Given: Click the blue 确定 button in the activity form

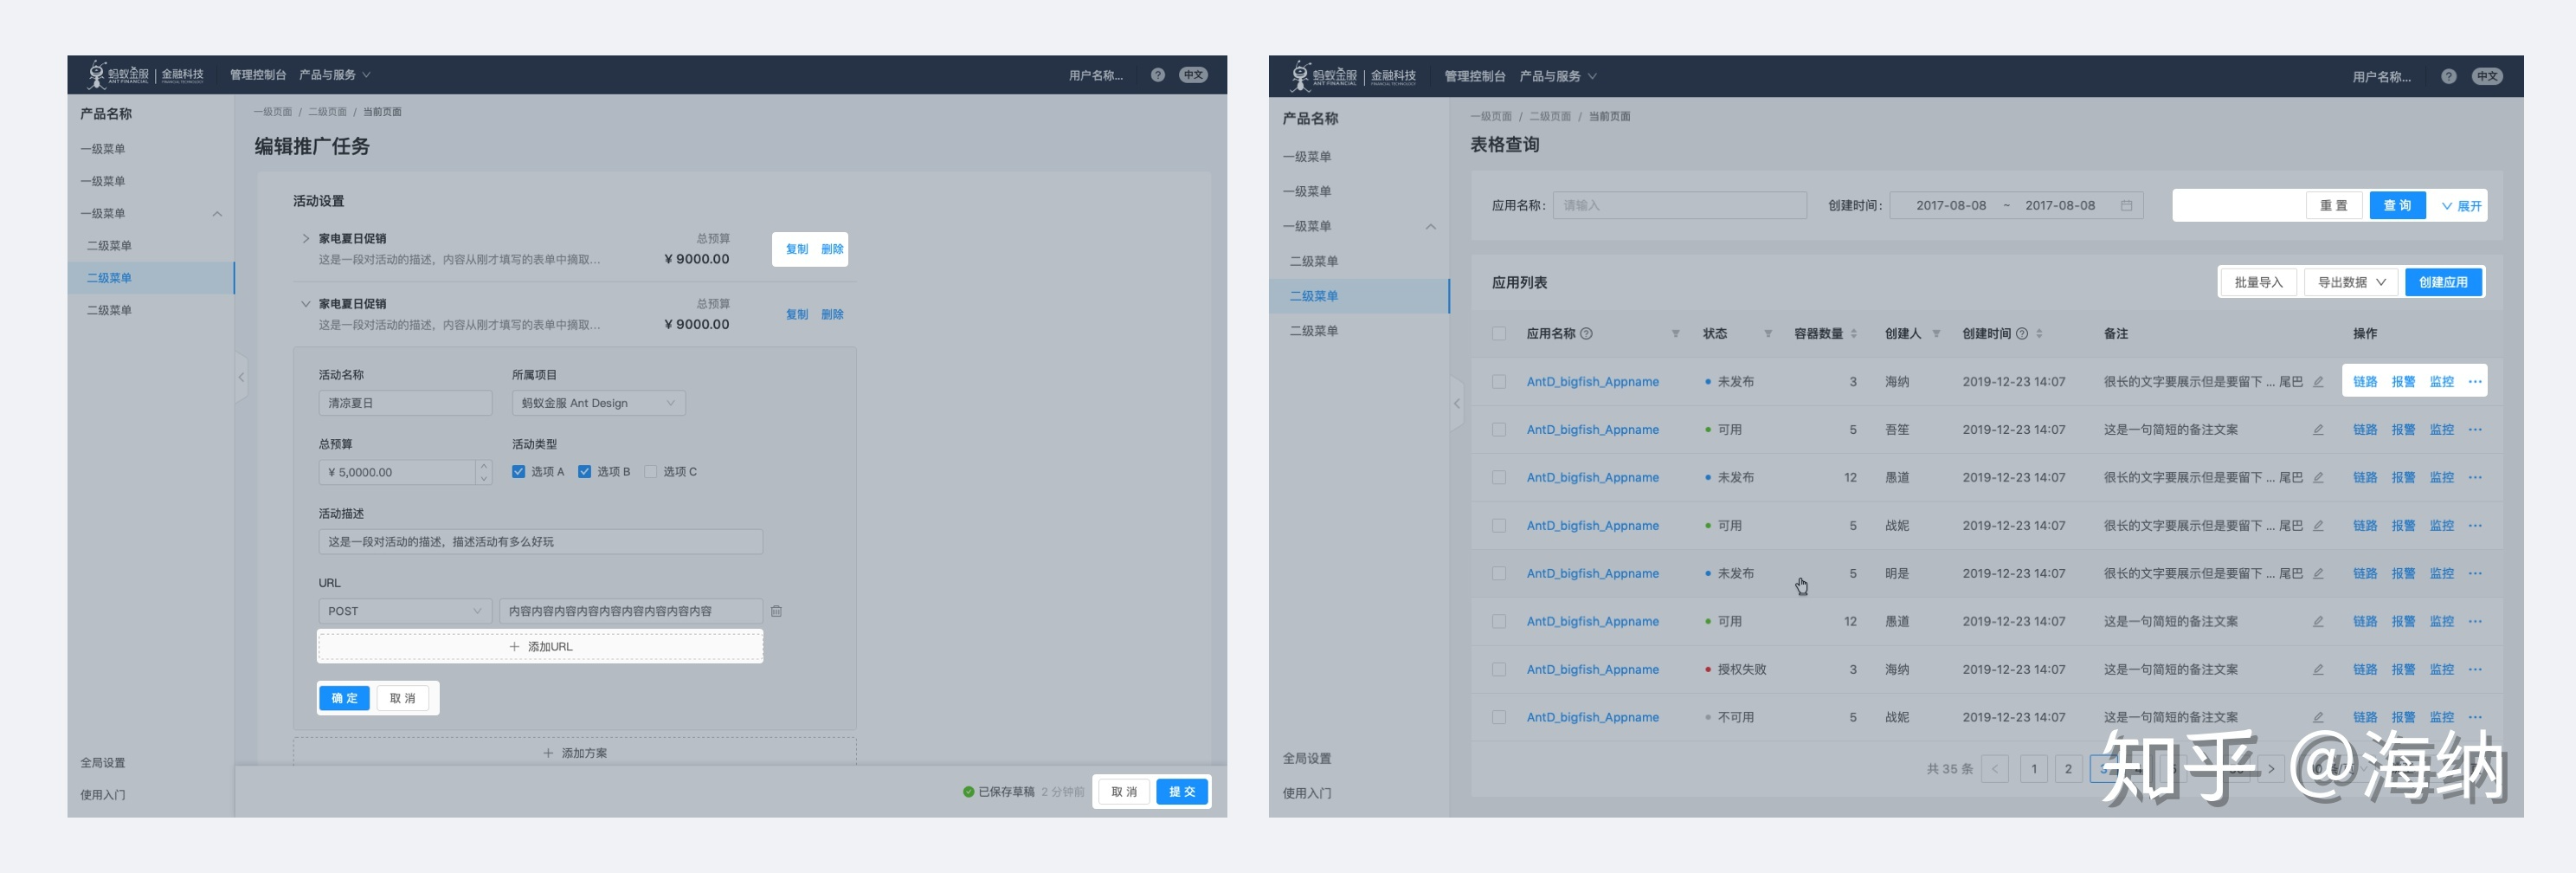Looking at the screenshot, I should (x=344, y=698).
